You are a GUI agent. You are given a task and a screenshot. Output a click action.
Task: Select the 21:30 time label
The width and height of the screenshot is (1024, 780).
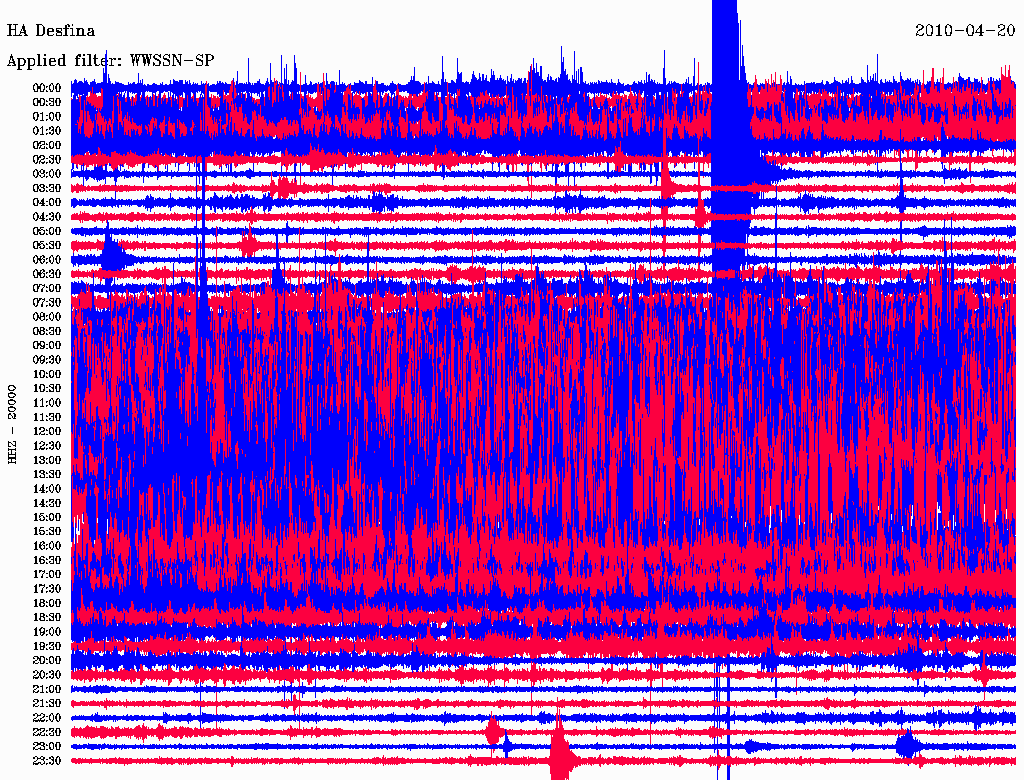[46, 704]
